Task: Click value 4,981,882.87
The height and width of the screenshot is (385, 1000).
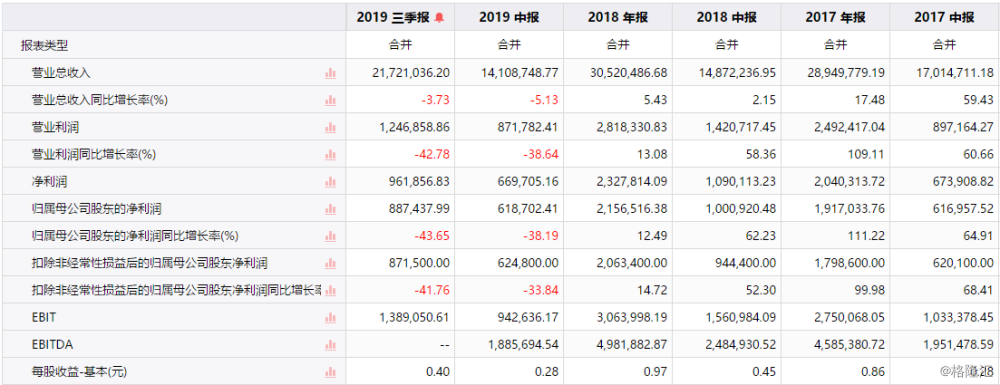Action: point(632,345)
